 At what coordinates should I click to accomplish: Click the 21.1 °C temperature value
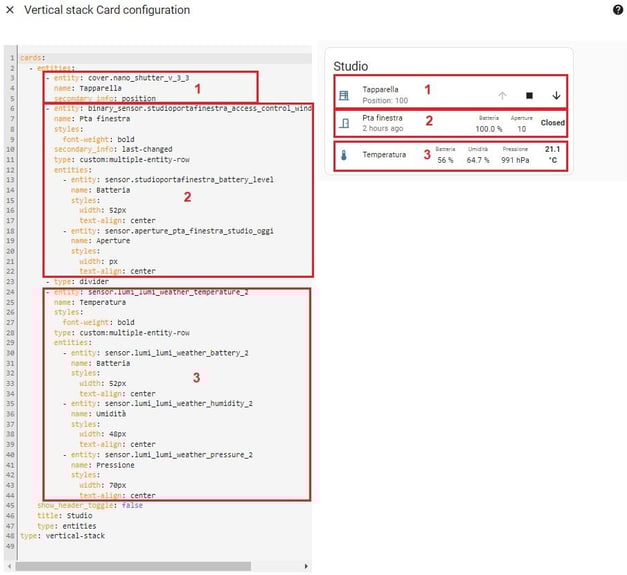point(552,155)
